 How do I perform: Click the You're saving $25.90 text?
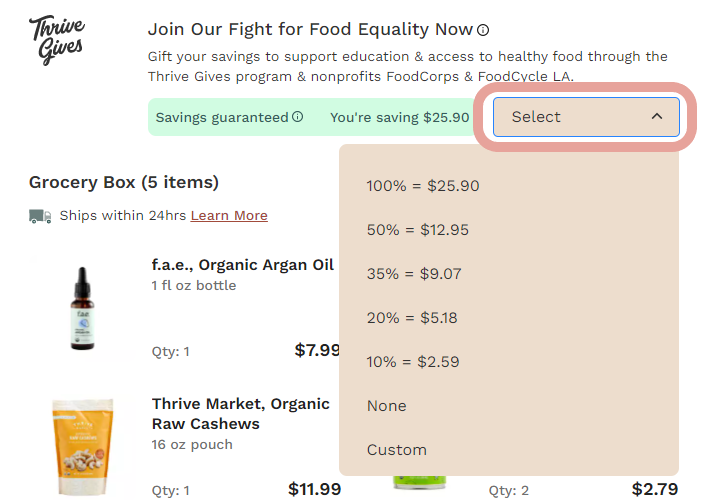click(400, 117)
